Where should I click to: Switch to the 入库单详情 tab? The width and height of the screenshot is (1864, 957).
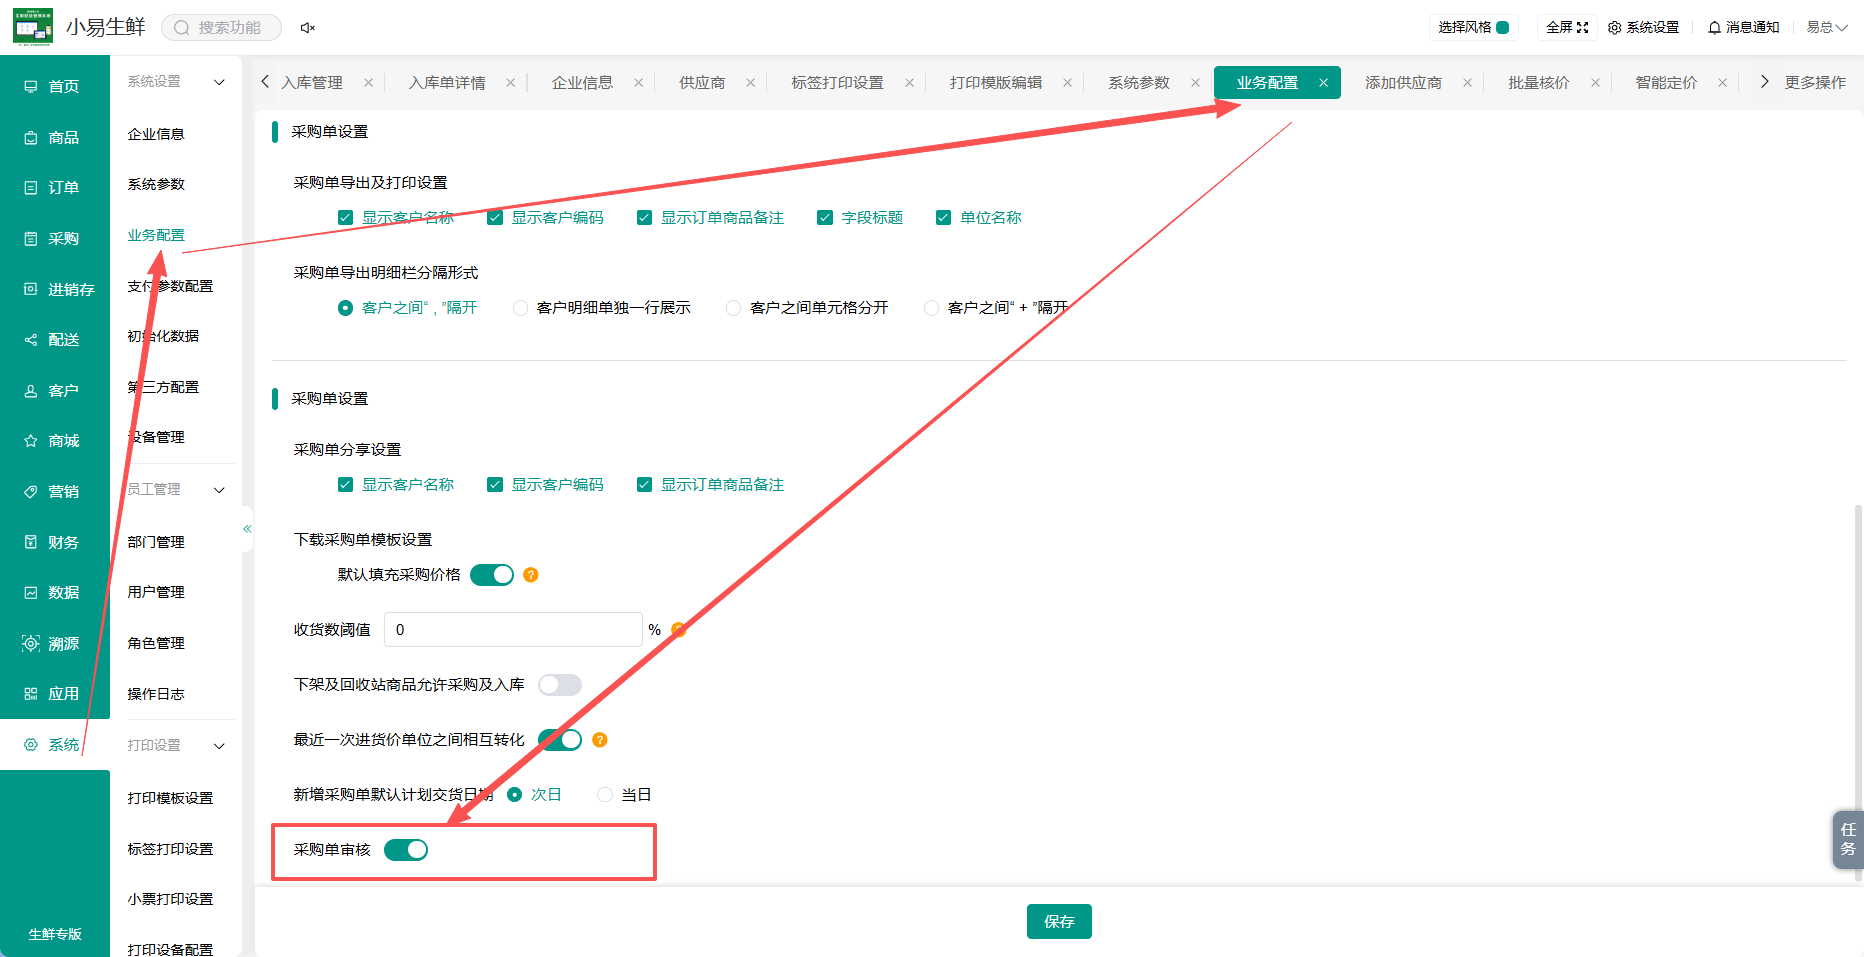point(447,83)
